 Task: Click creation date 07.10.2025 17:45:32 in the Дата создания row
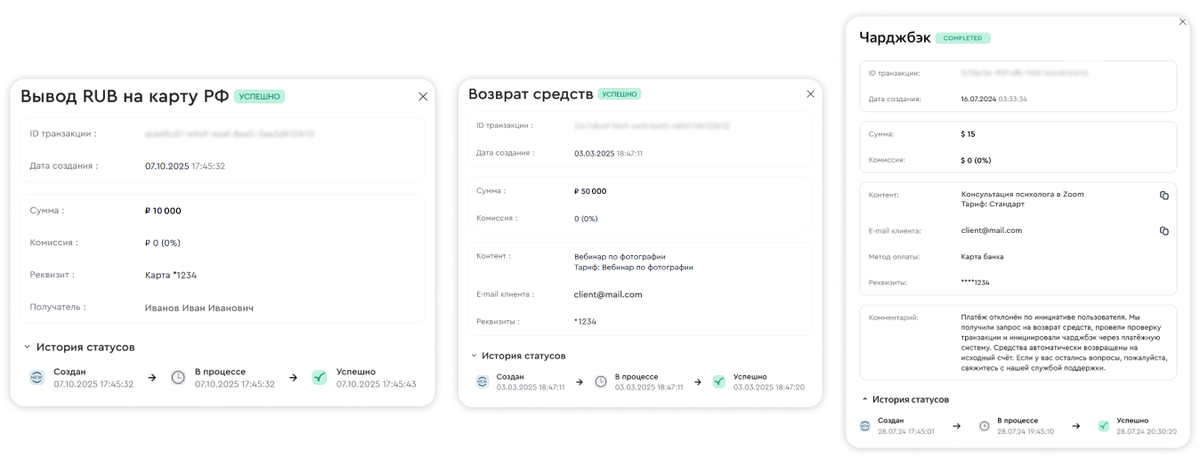(185, 166)
